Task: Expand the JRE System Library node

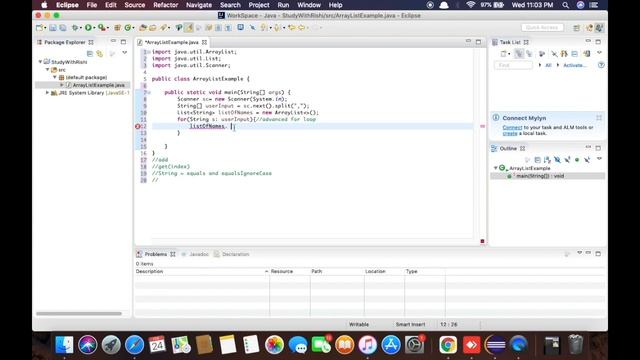Action: (x=47, y=93)
